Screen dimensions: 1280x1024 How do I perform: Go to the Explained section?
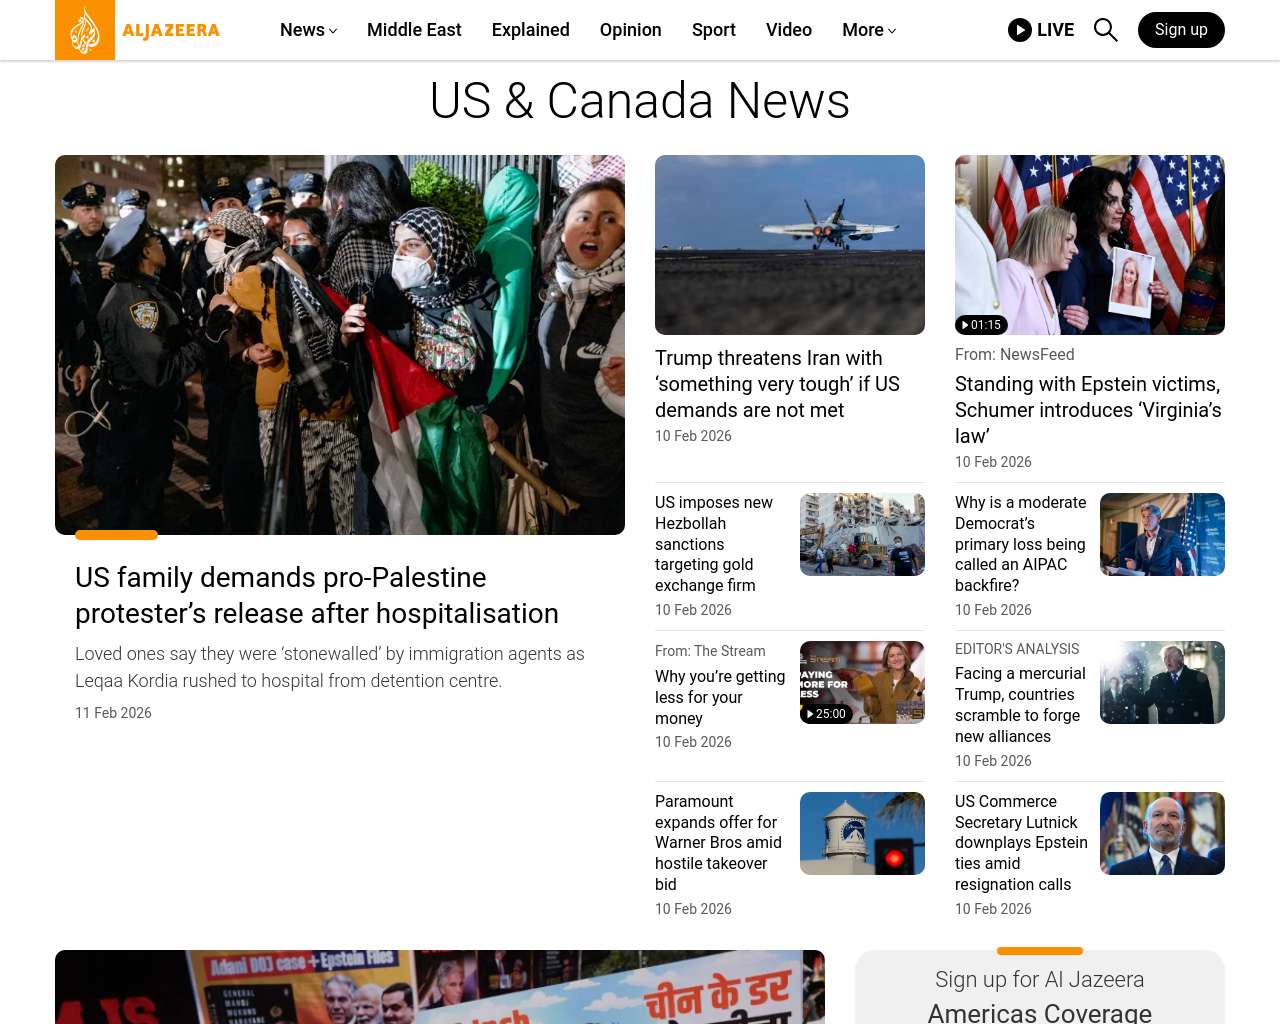pos(531,30)
